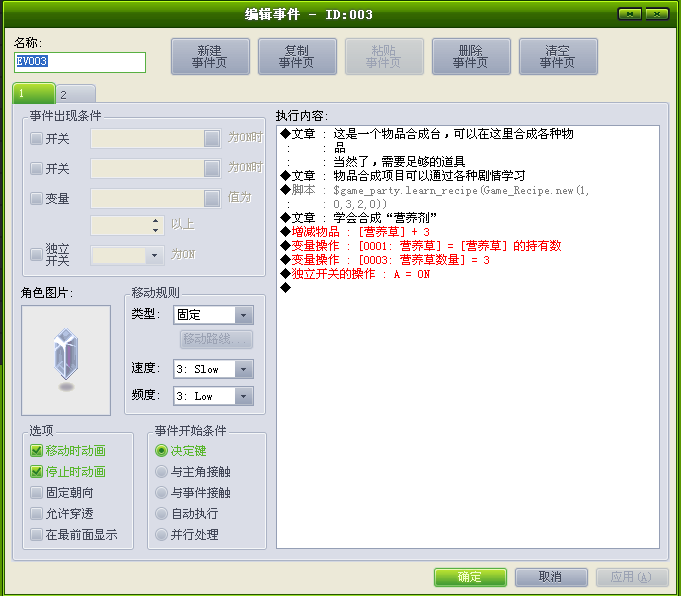
Task: Open the first 开关 switch picker button
Action: click(x=212, y=139)
